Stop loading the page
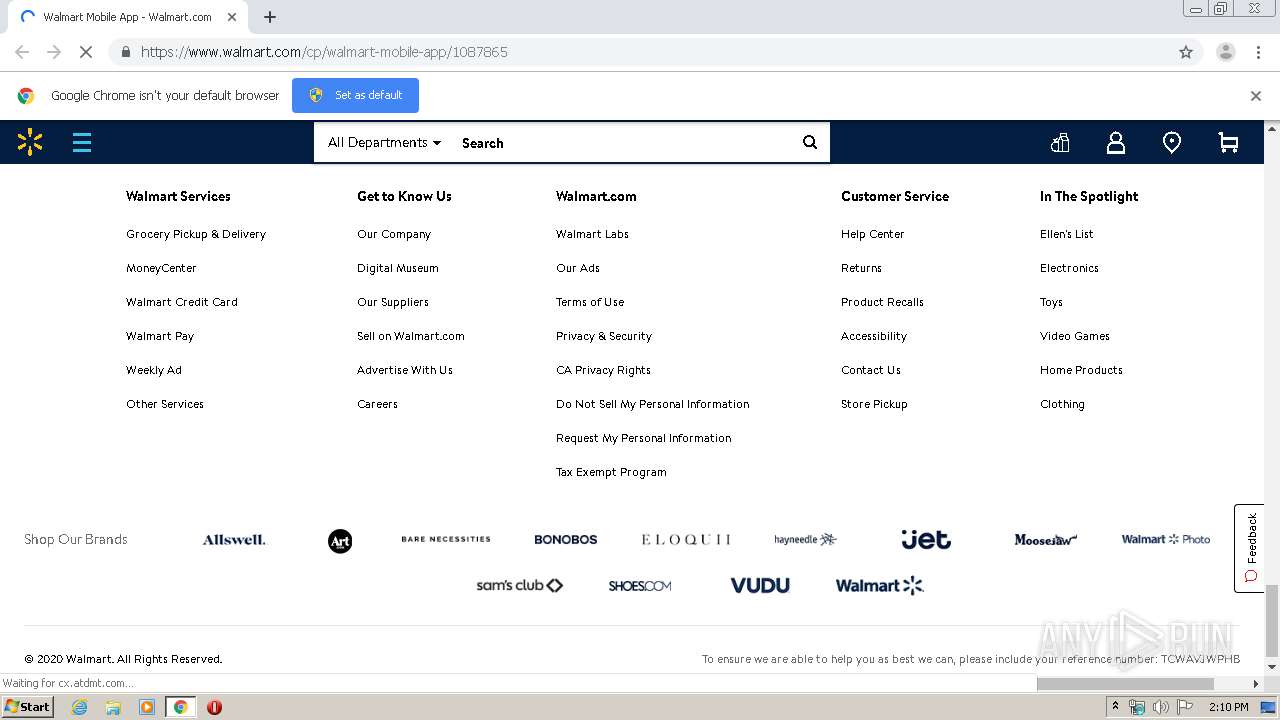 (x=86, y=52)
